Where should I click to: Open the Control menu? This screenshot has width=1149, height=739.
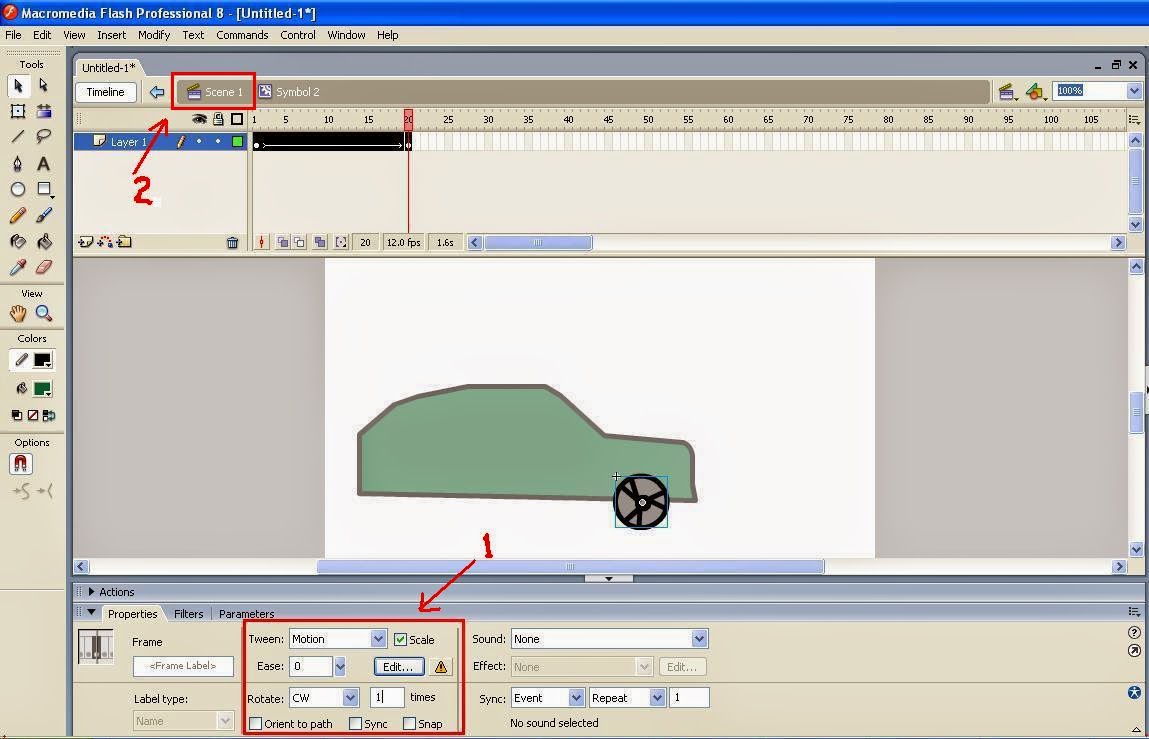tap(298, 34)
